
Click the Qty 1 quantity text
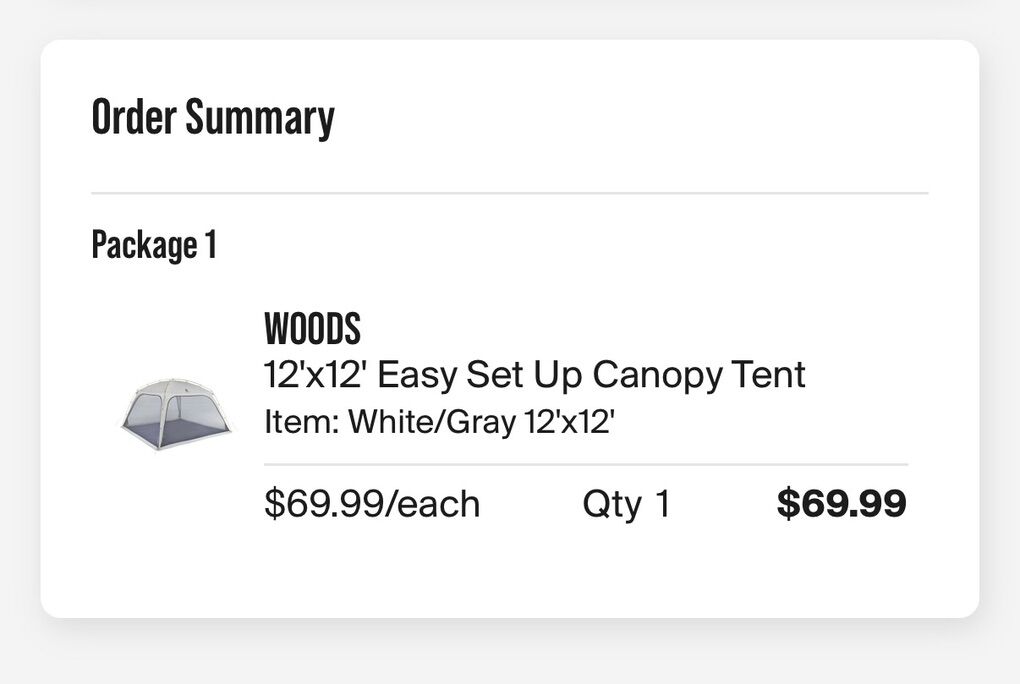click(x=626, y=504)
